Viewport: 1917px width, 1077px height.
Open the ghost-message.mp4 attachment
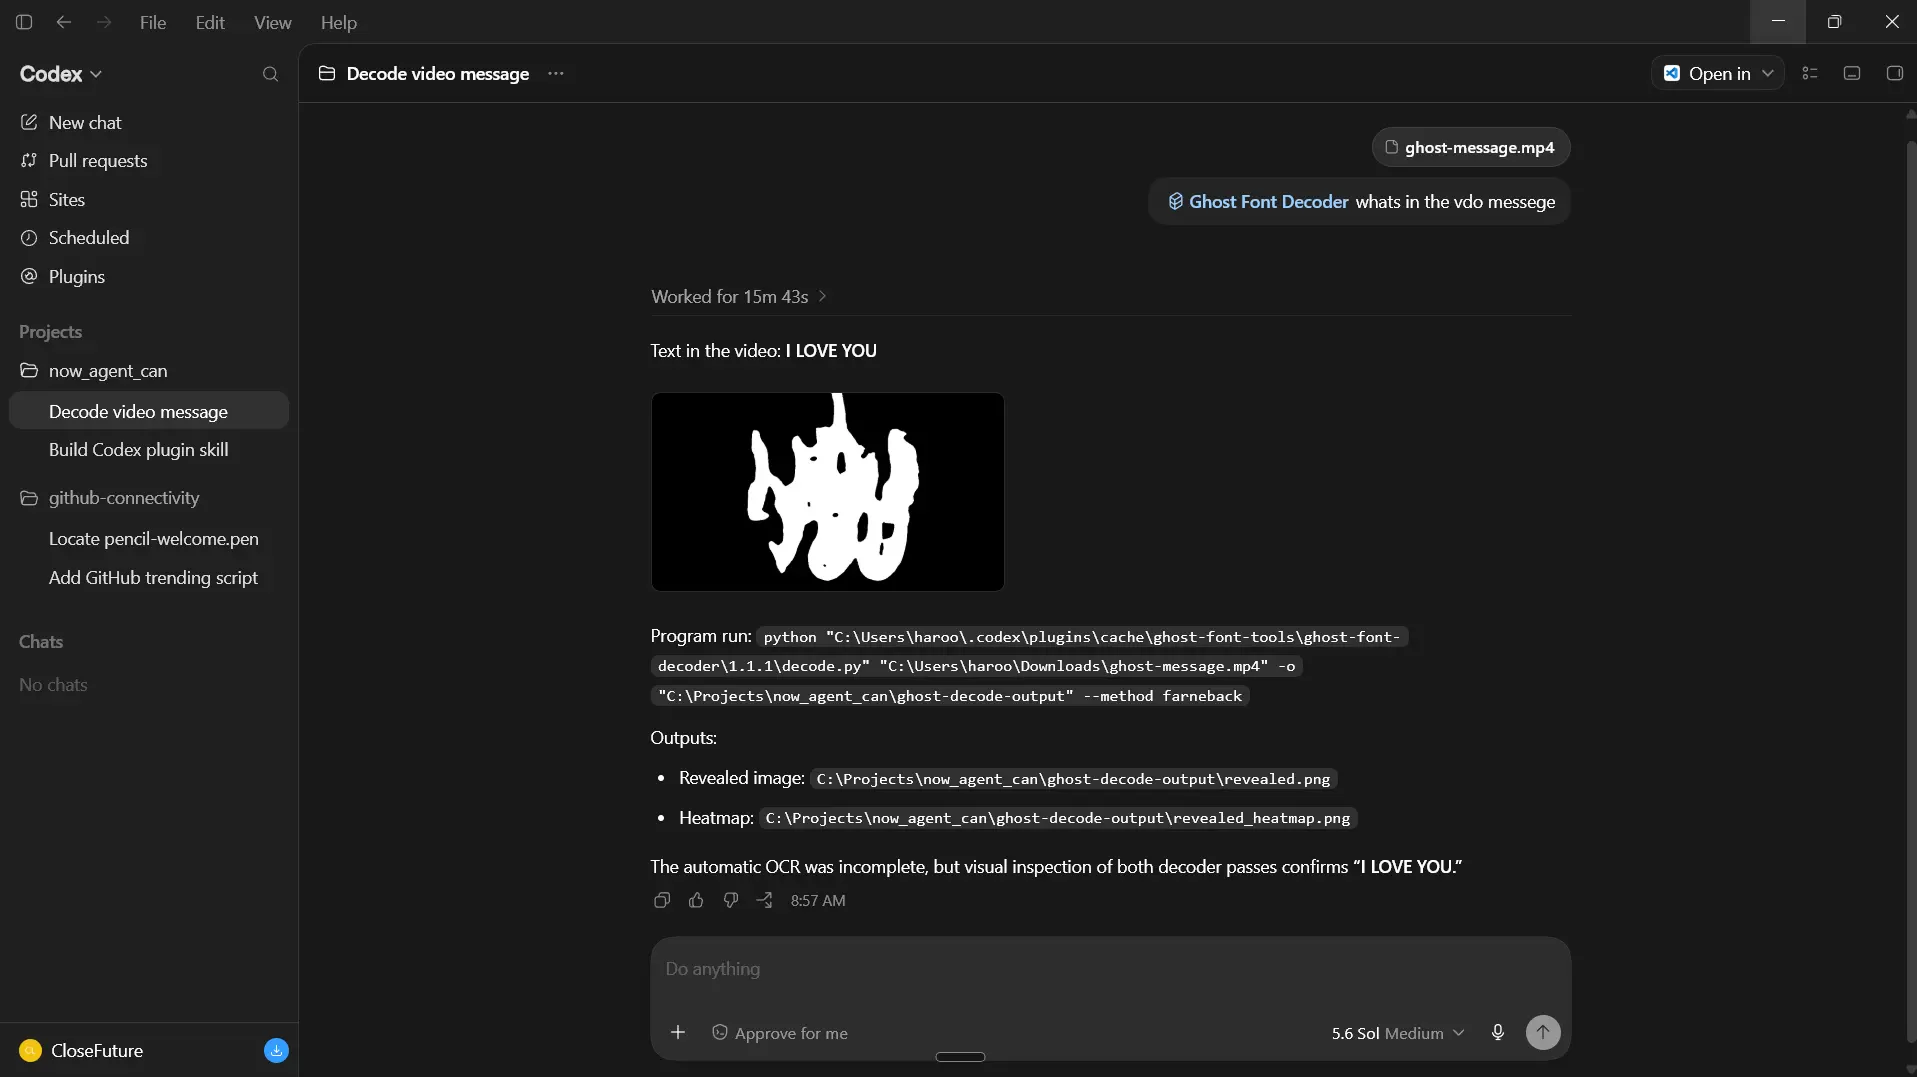coord(1470,147)
